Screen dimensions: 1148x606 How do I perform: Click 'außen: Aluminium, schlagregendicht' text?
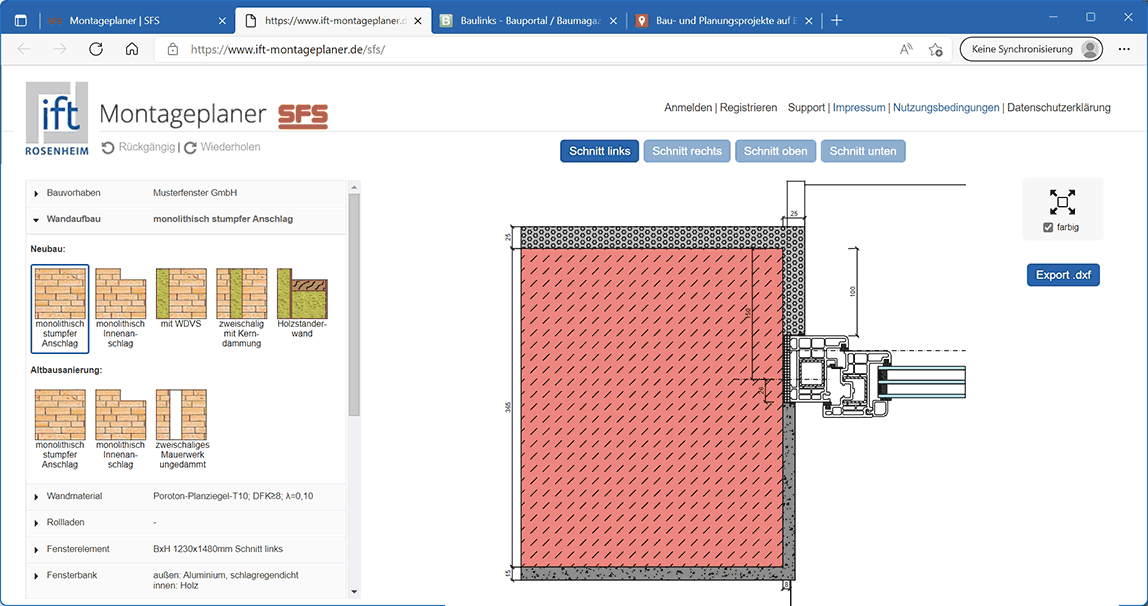point(226,575)
